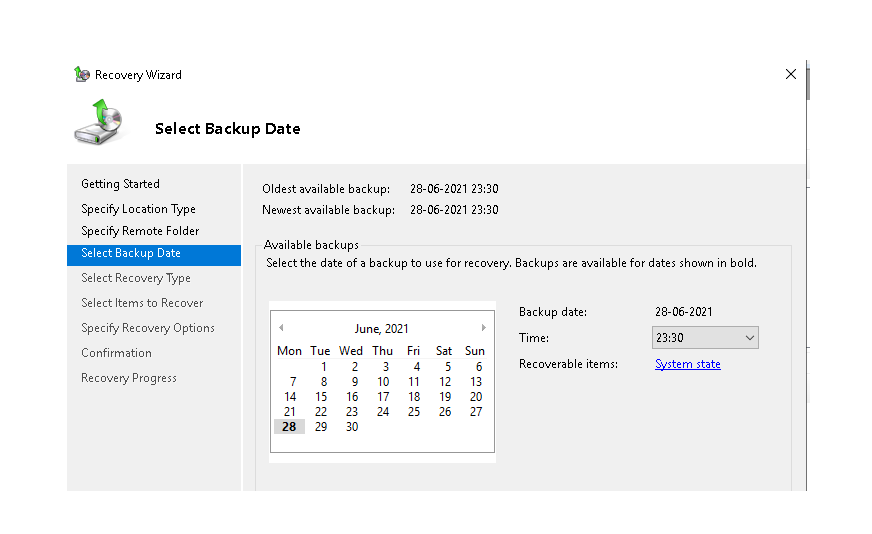
Task: Pick date 8 in calendar
Action: [324, 382]
